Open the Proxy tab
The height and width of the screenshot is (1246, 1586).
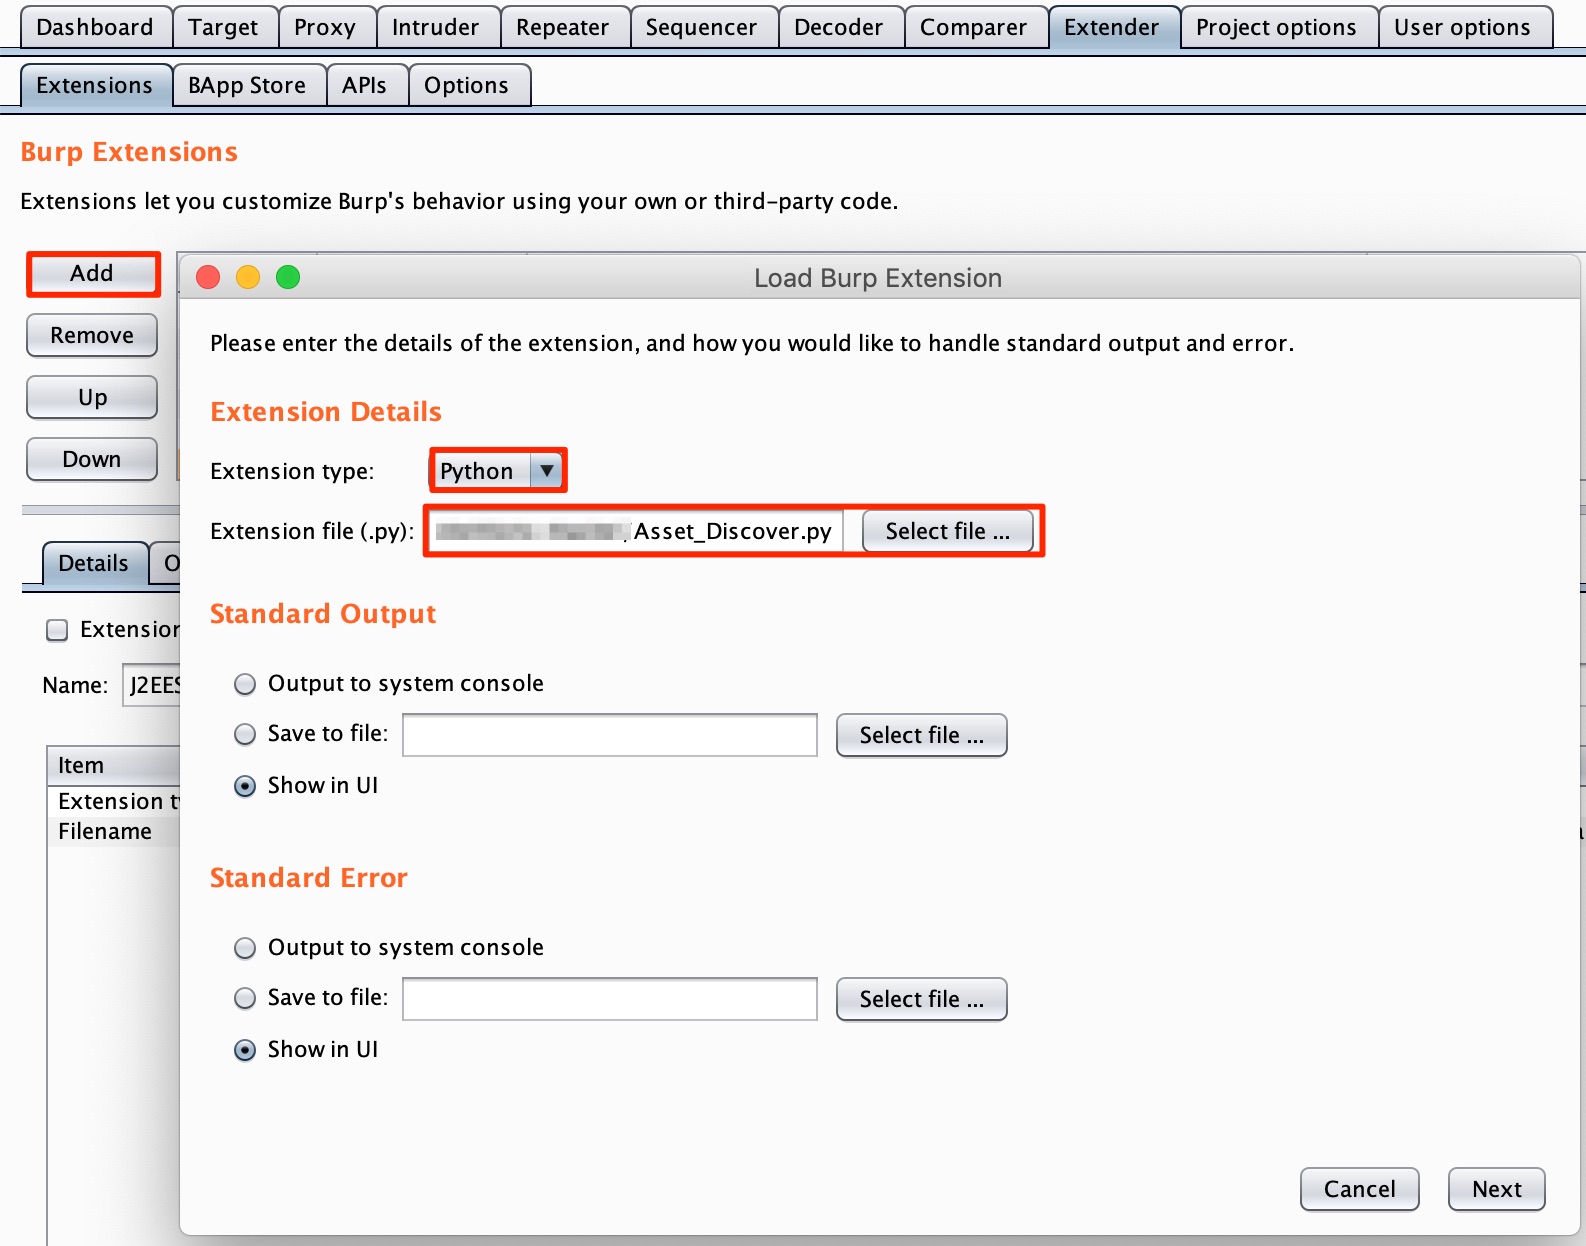tap(325, 27)
